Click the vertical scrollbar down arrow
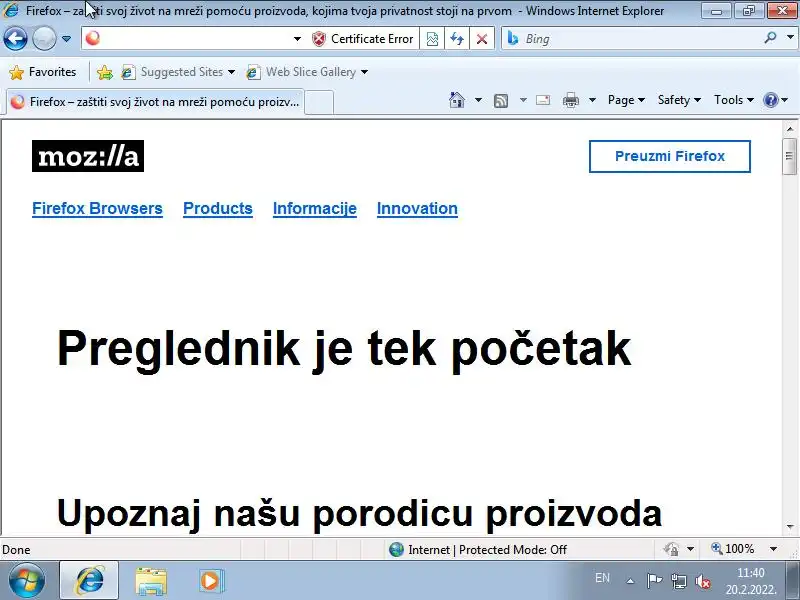Viewport: 800px width, 600px height. tap(790, 527)
